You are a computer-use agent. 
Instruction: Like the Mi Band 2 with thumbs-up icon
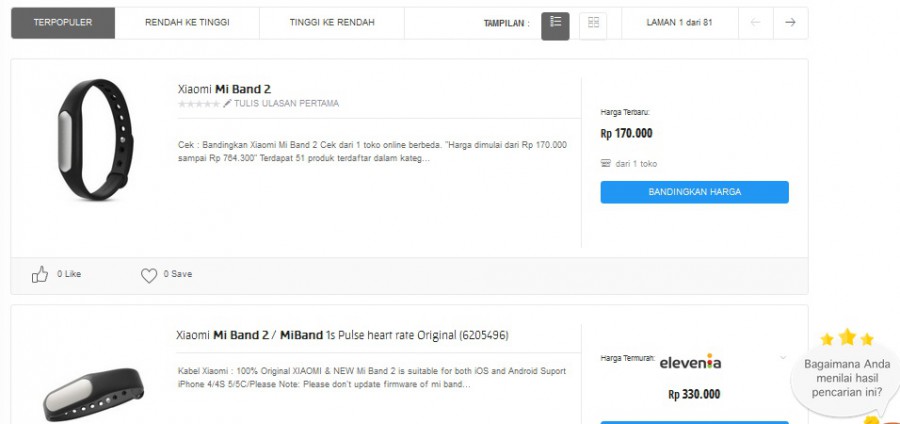click(40, 274)
